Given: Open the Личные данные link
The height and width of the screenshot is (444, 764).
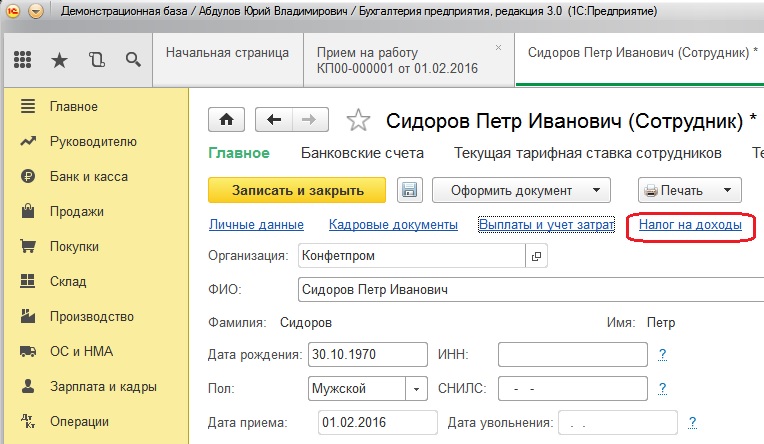Looking at the screenshot, I should click(256, 226).
